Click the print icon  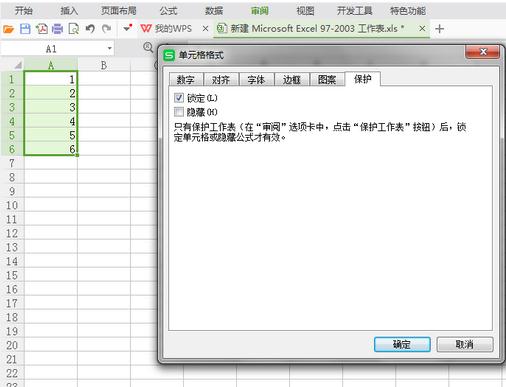click(57, 29)
